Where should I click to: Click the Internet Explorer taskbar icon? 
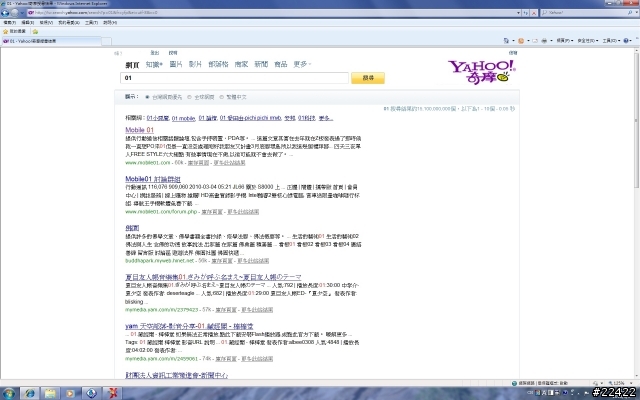pyautogui.click(x=29, y=393)
